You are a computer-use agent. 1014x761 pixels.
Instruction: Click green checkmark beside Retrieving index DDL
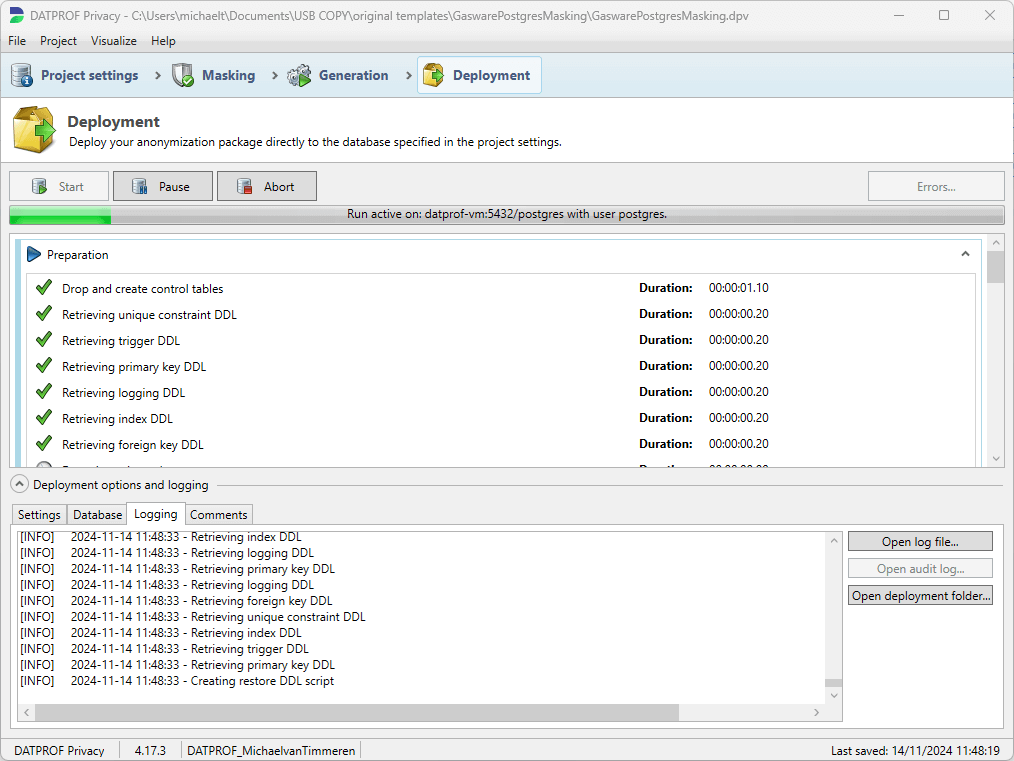coord(44,418)
